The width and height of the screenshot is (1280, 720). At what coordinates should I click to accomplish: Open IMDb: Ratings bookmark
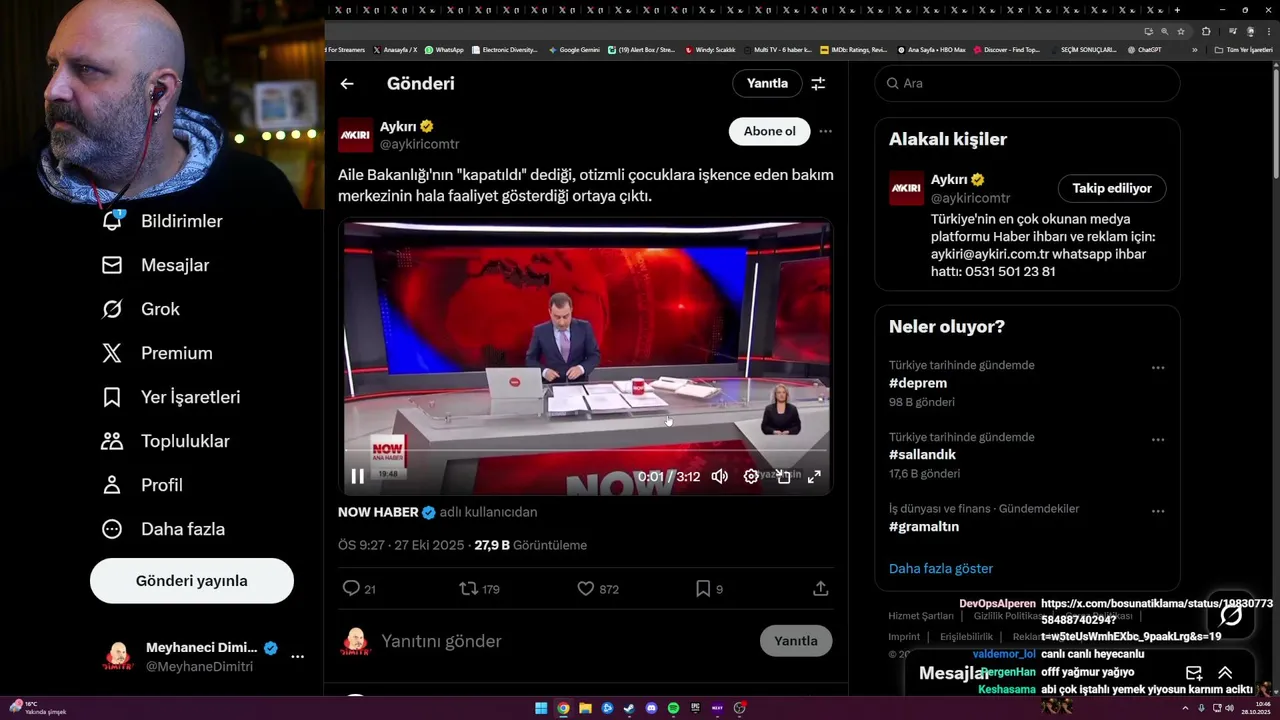pyautogui.click(x=853, y=49)
